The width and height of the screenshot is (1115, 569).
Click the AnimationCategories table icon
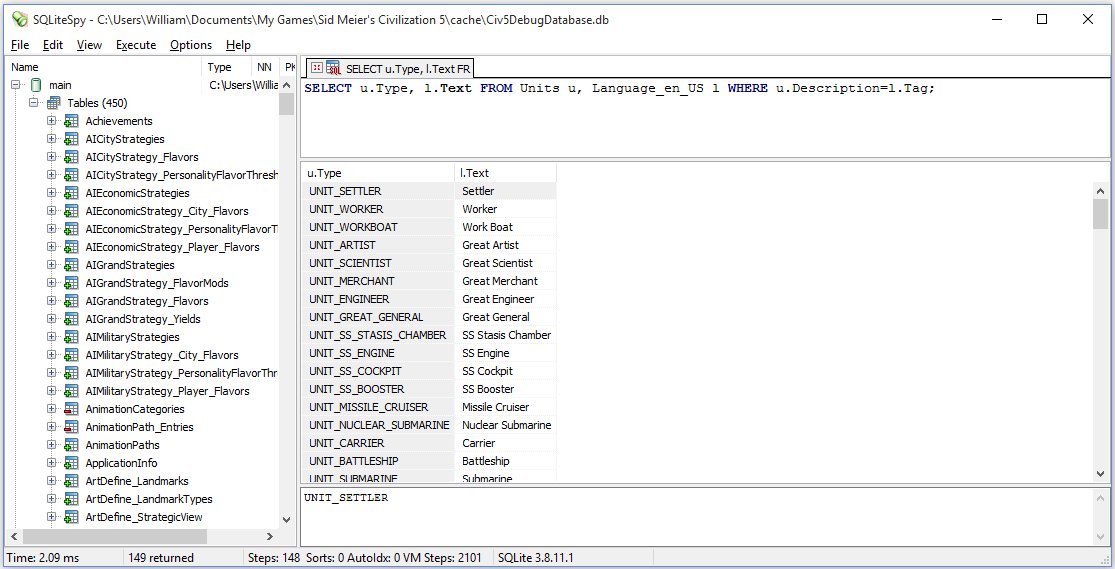[71, 409]
